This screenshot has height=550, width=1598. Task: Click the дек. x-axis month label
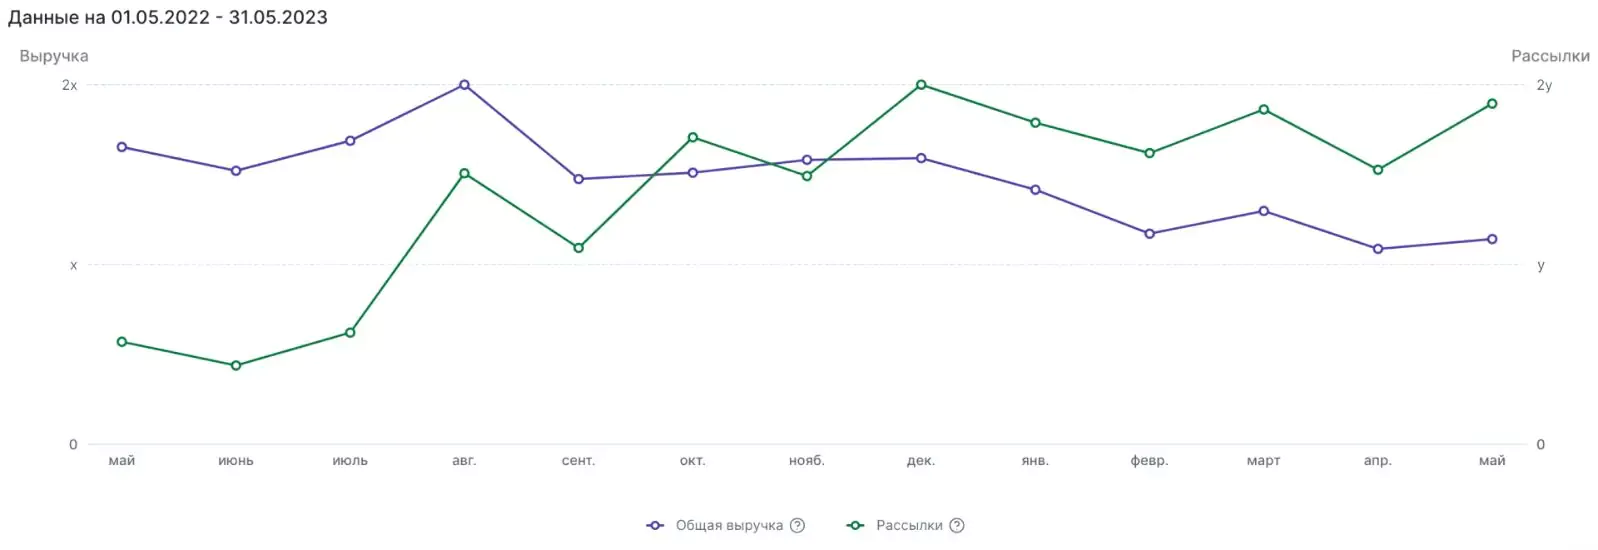tap(921, 461)
